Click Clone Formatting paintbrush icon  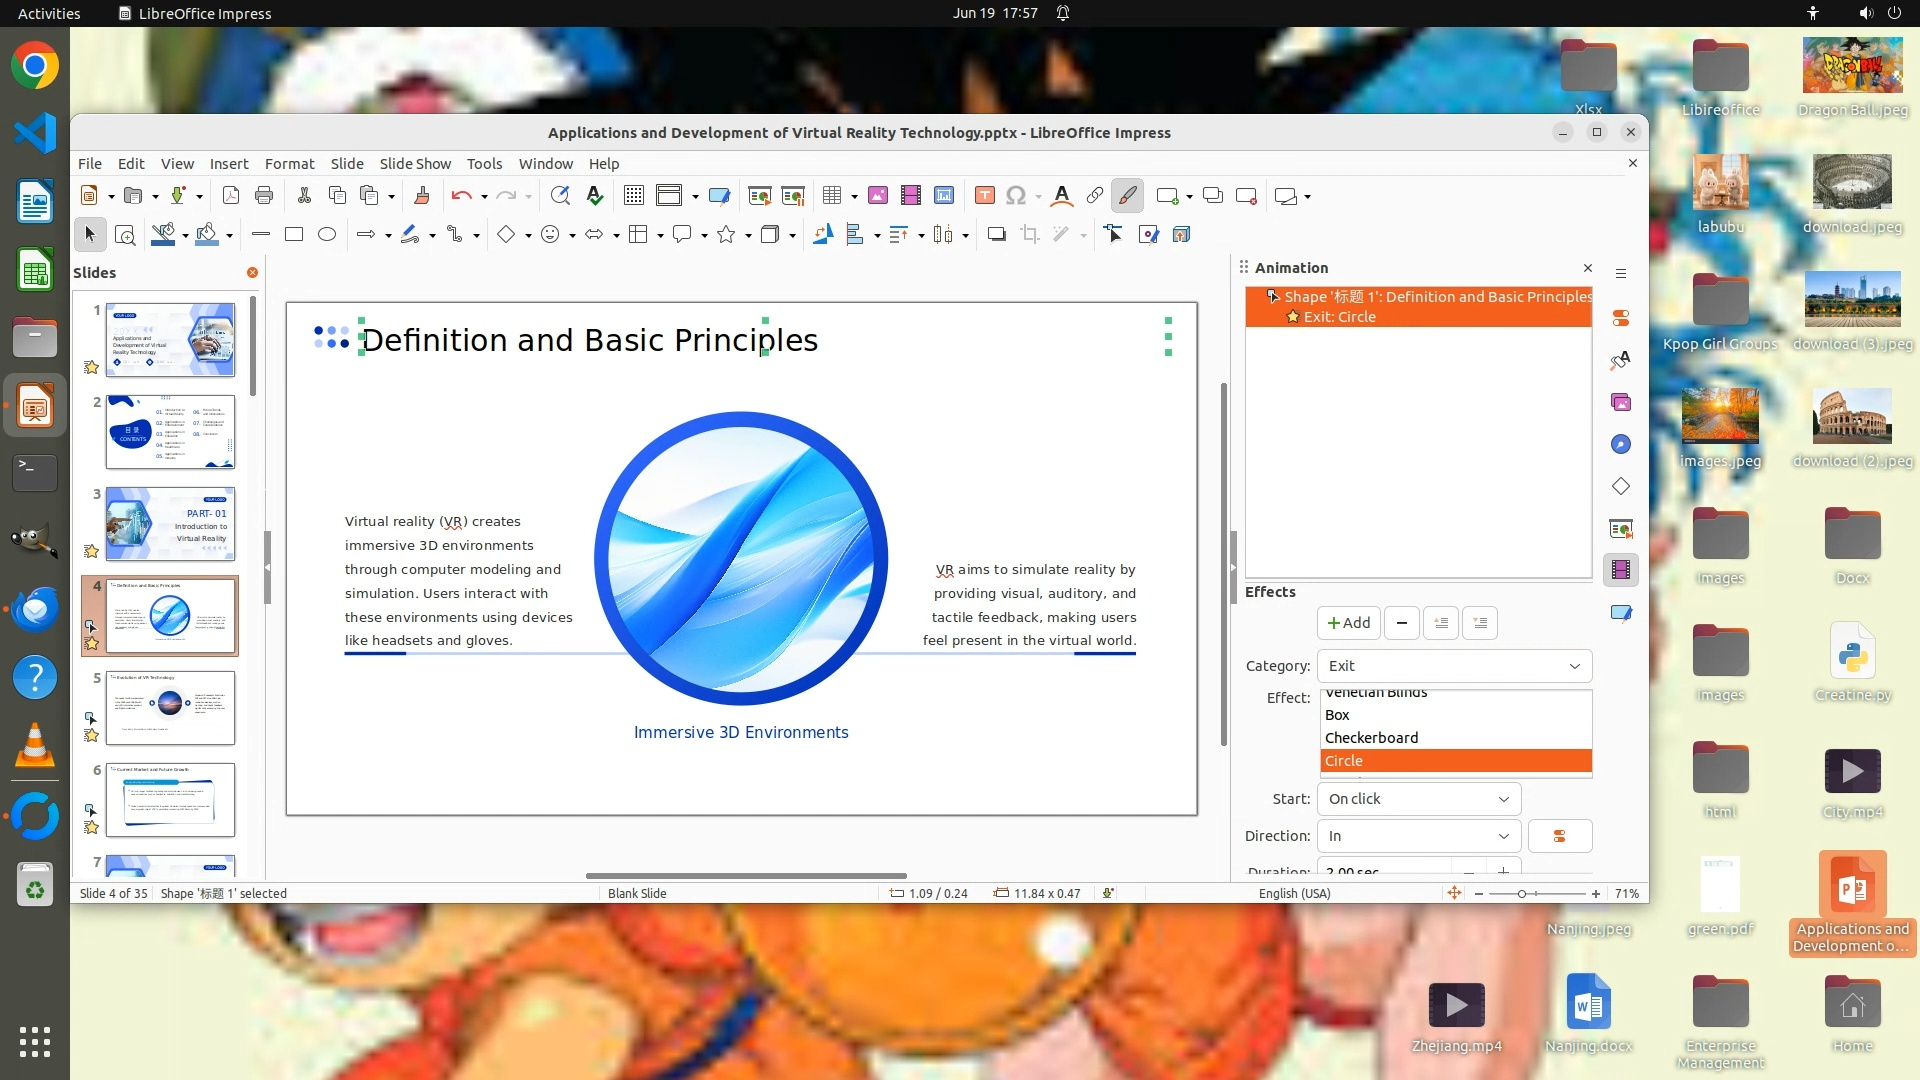click(x=421, y=196)
